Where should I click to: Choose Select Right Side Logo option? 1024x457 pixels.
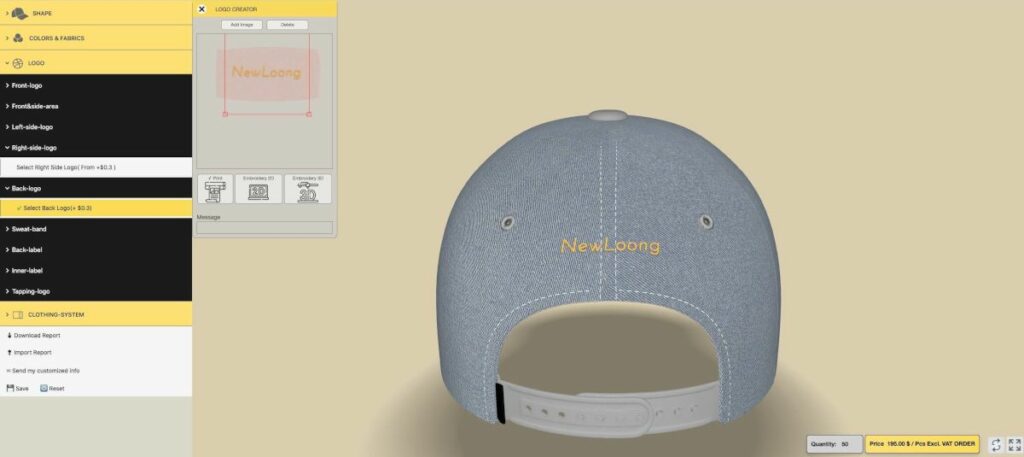pyautogui.click(x=96, y=168)
